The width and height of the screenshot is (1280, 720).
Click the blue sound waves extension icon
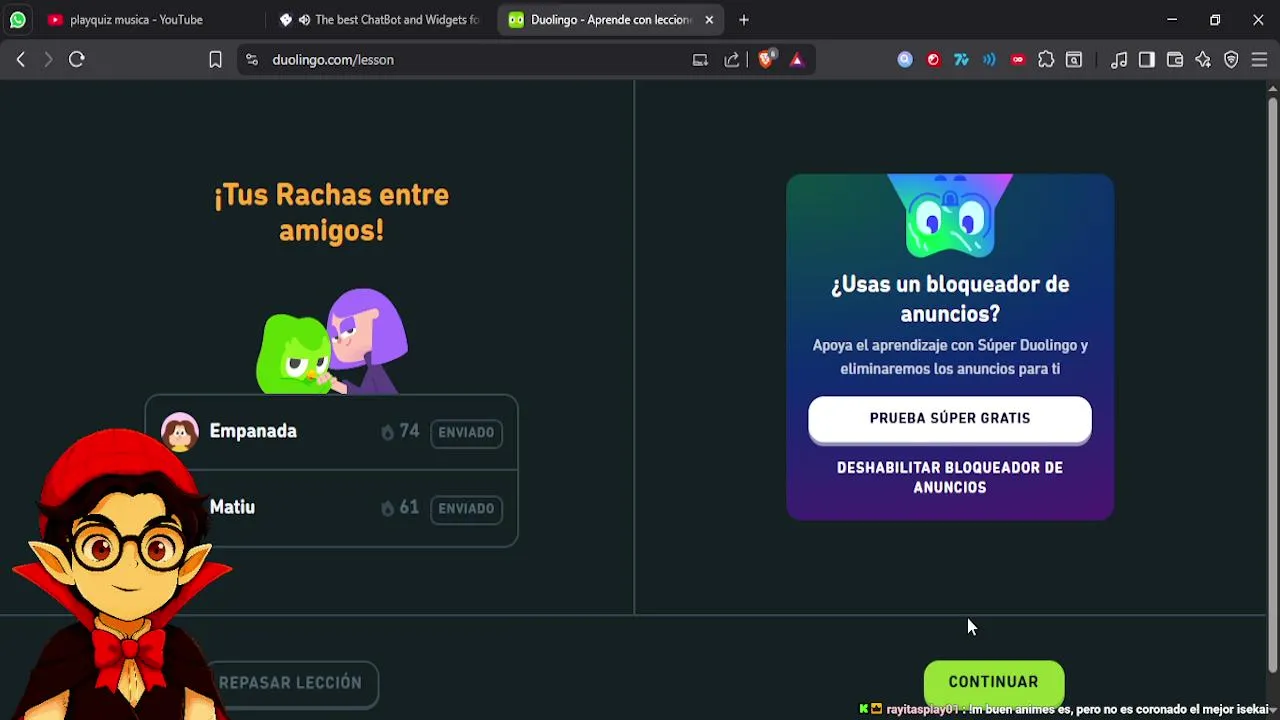point(989,60)
